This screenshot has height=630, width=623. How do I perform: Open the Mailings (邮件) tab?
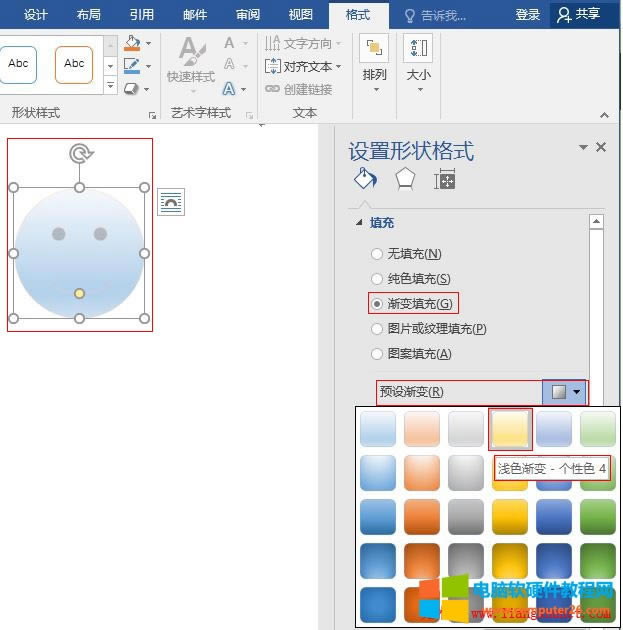(195, 15)
